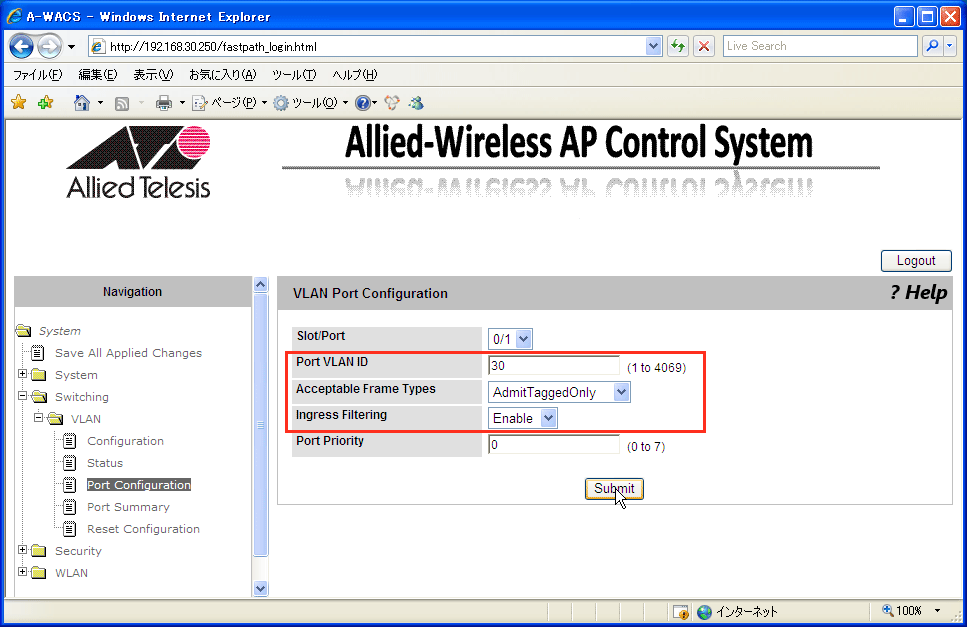
Task: Refresh the page with green arrows icon
Action: [678, 46]
